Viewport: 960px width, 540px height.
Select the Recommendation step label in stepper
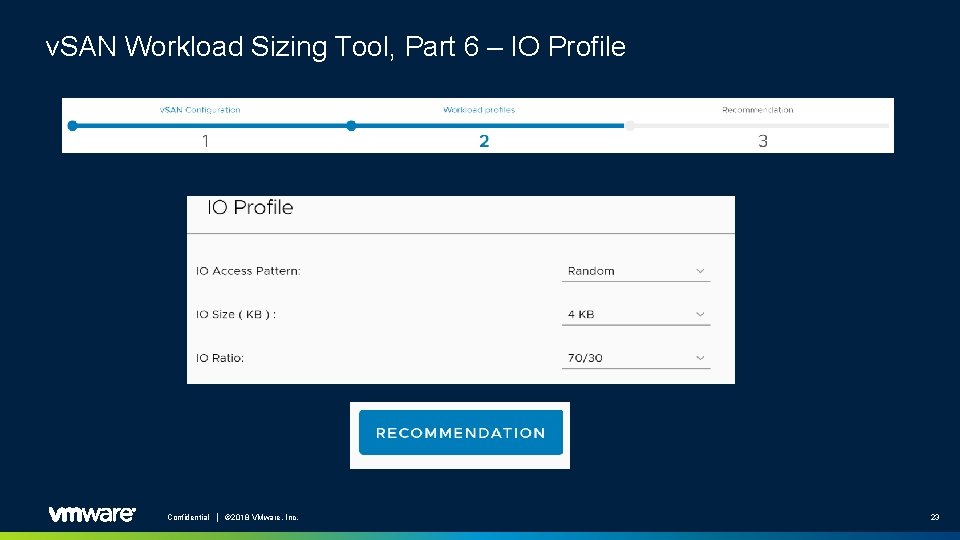click(x=757, y=110)
